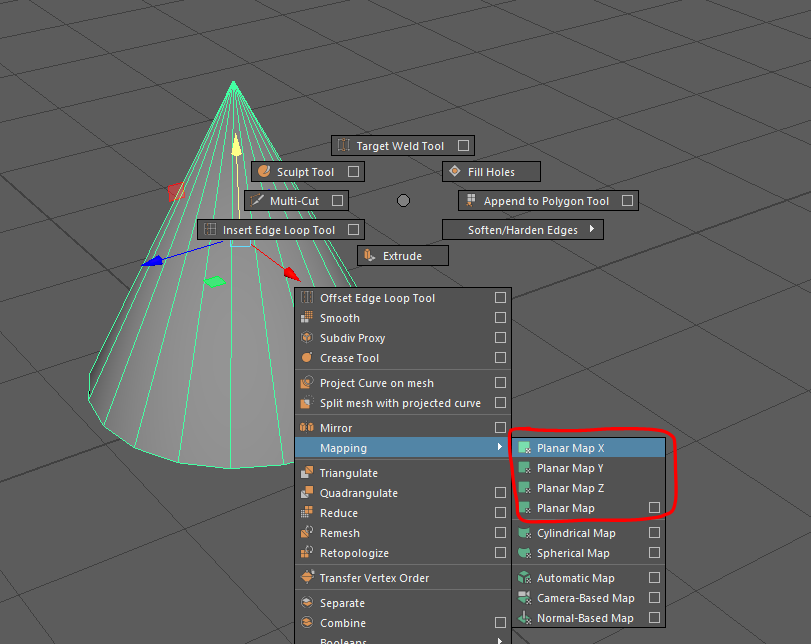Click the Triangulate icon
This screenshot has width=811, height=644.
(x=307, y=472)
